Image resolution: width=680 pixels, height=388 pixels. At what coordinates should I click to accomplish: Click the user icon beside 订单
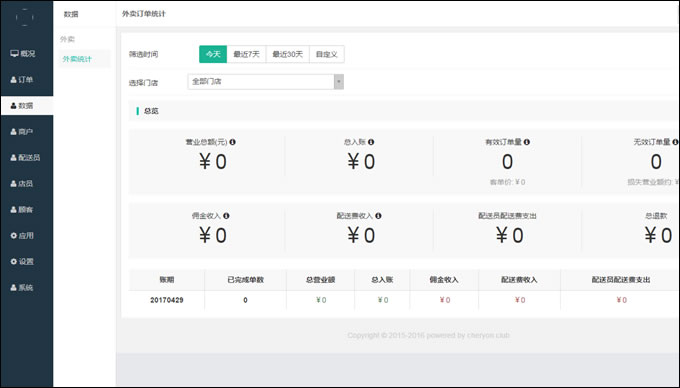13,80
